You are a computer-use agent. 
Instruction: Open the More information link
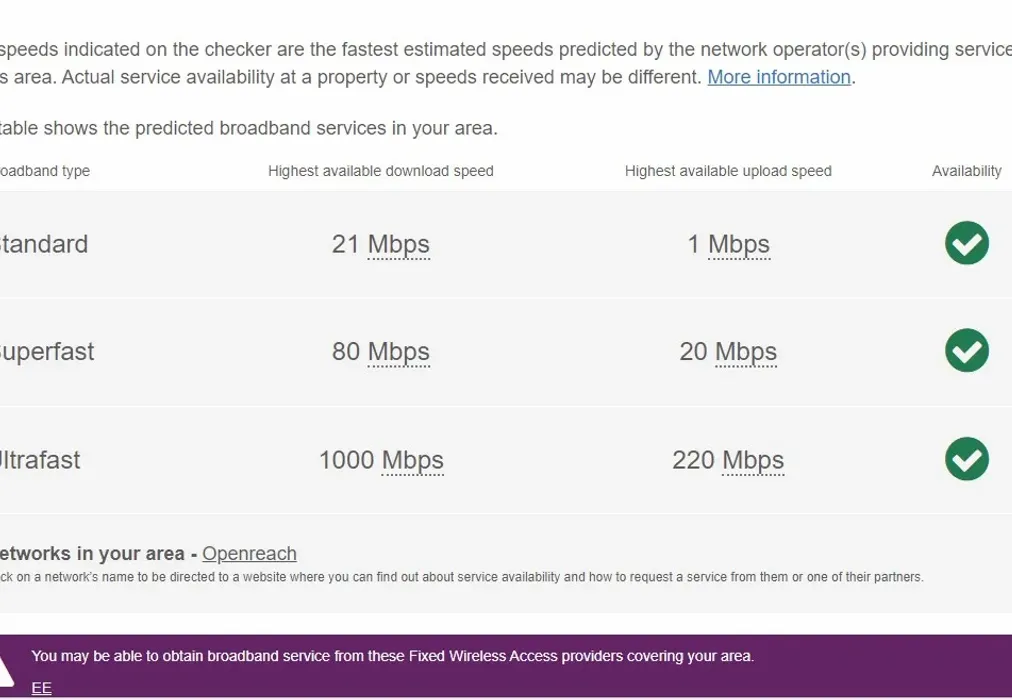point(779,77)
